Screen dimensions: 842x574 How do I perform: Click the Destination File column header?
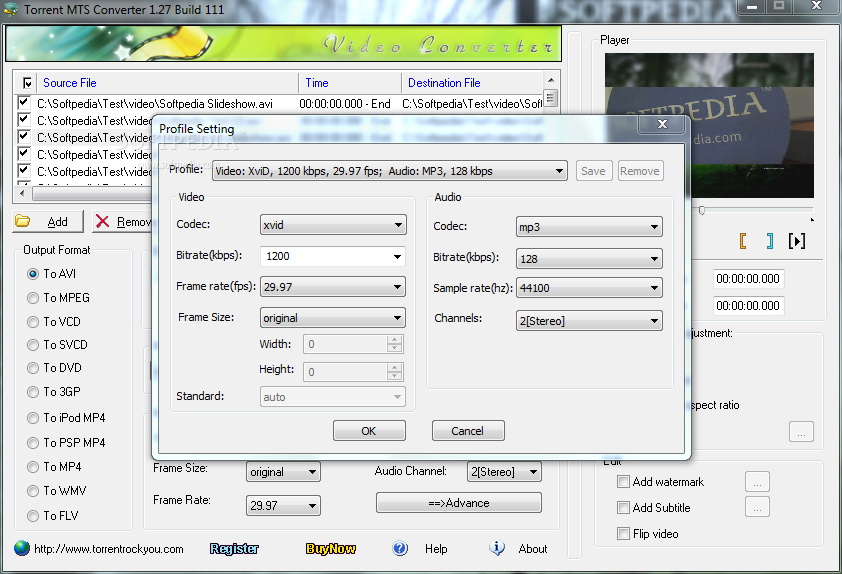coord(473,83)
